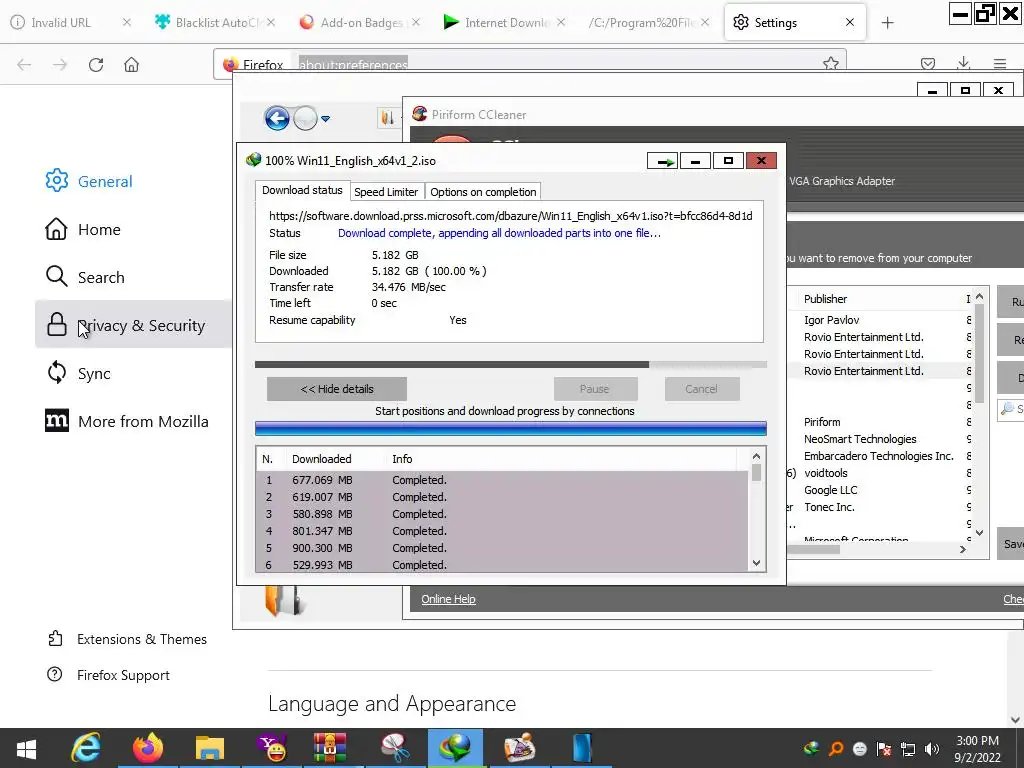Click the Online Help link in CCleaner
1024x768 pixels.
(x=448, y=599)
